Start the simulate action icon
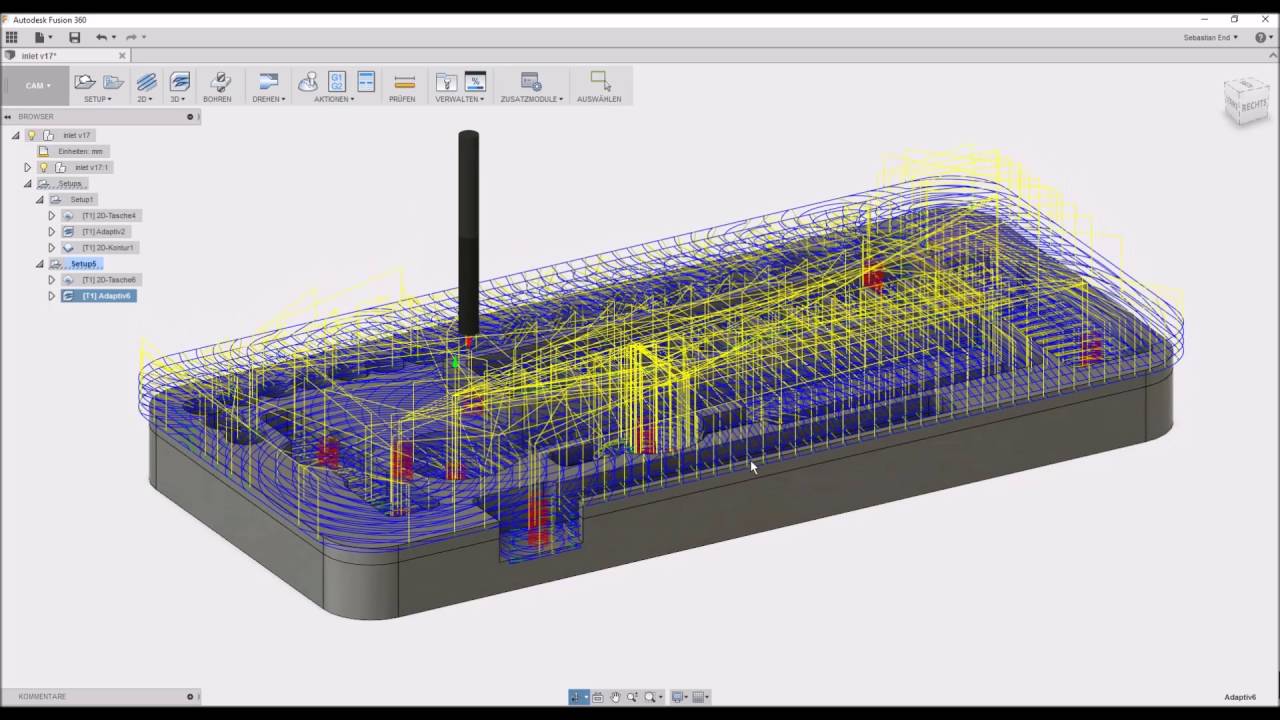This screenshot has height=720, width=1280. pos(308,82)
